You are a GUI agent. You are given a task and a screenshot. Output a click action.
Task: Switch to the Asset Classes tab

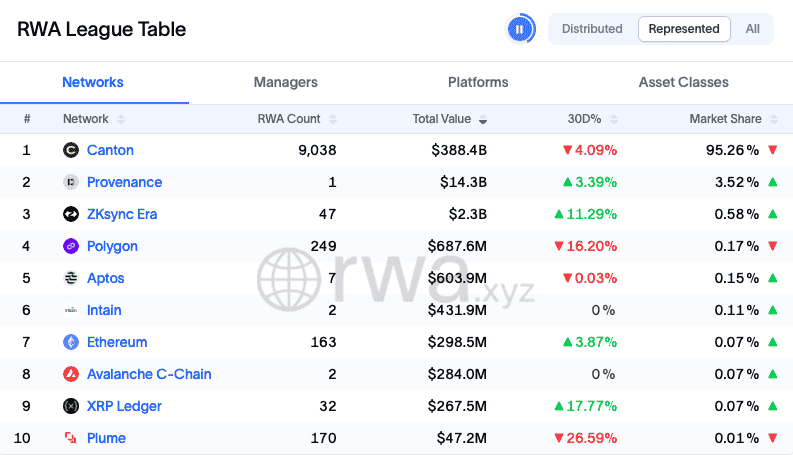pos(684,82)
